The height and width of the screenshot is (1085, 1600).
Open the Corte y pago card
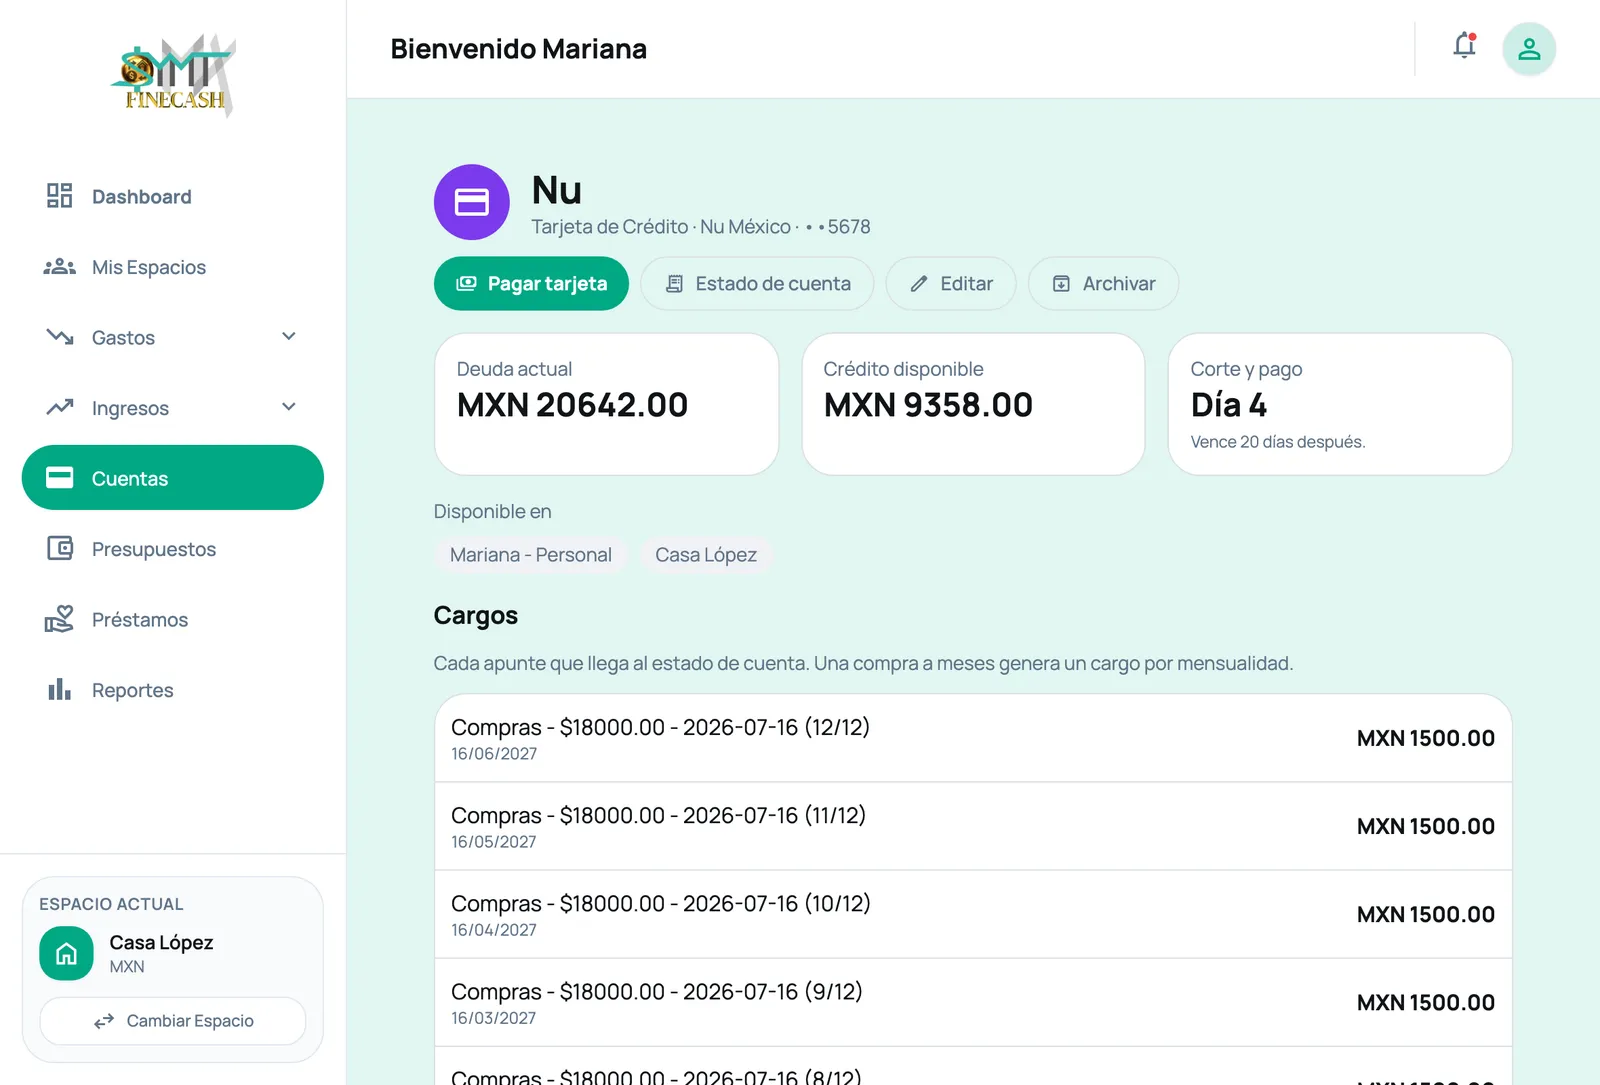click(x=1340, y=404)
